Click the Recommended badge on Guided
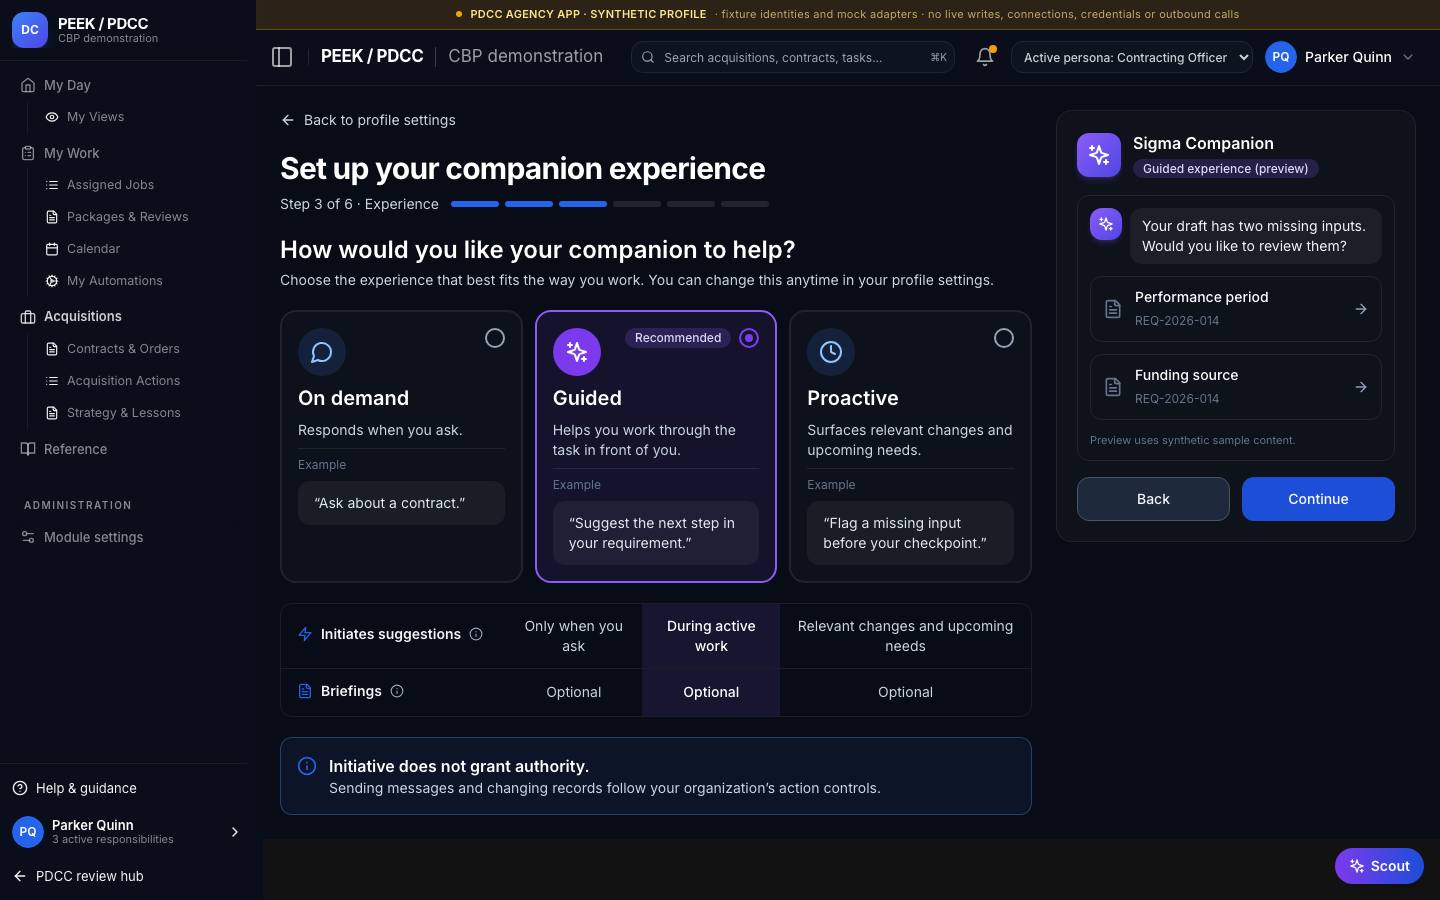Screen dimensions: 1440x900 [x=678, y=338]
